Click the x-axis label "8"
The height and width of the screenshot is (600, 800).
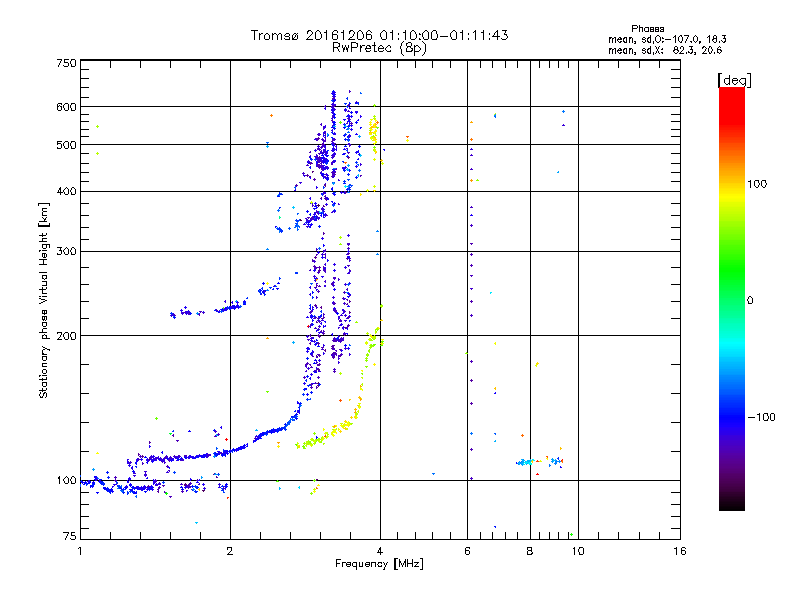pos(530,551)
